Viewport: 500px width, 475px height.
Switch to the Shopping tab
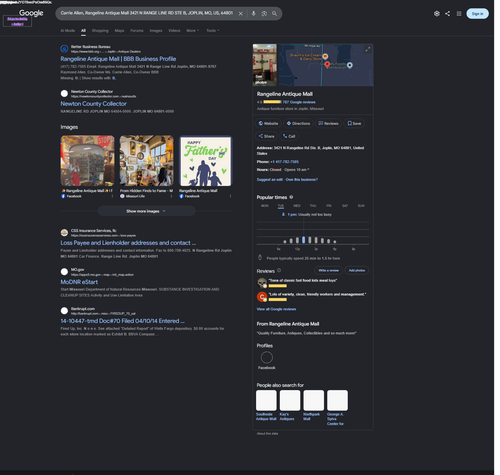[x=100, y=30]
